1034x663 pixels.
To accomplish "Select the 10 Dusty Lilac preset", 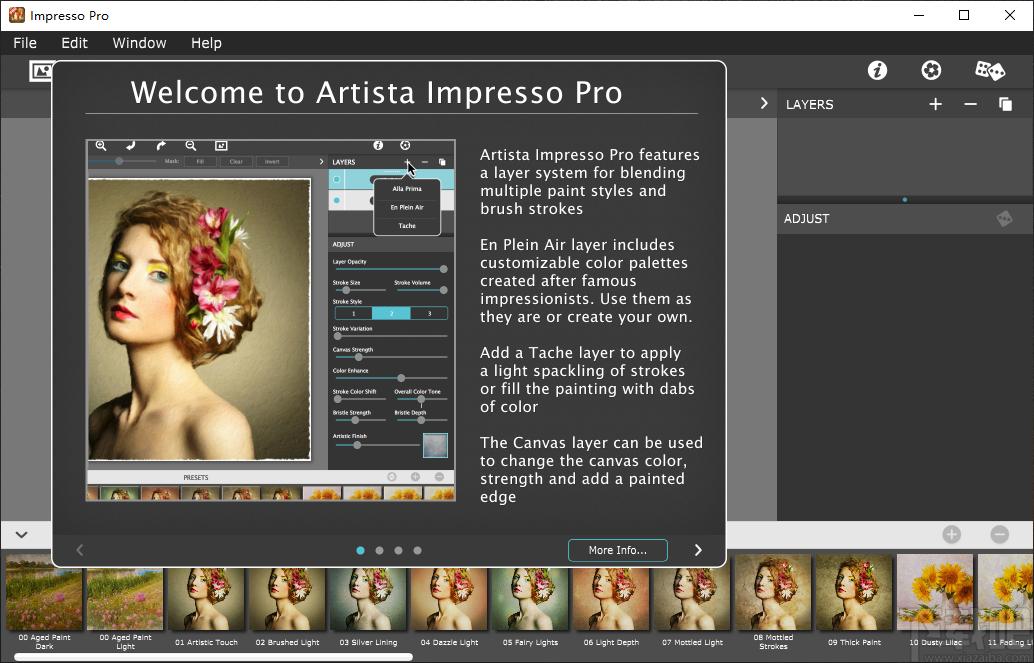I will point(936,600).
